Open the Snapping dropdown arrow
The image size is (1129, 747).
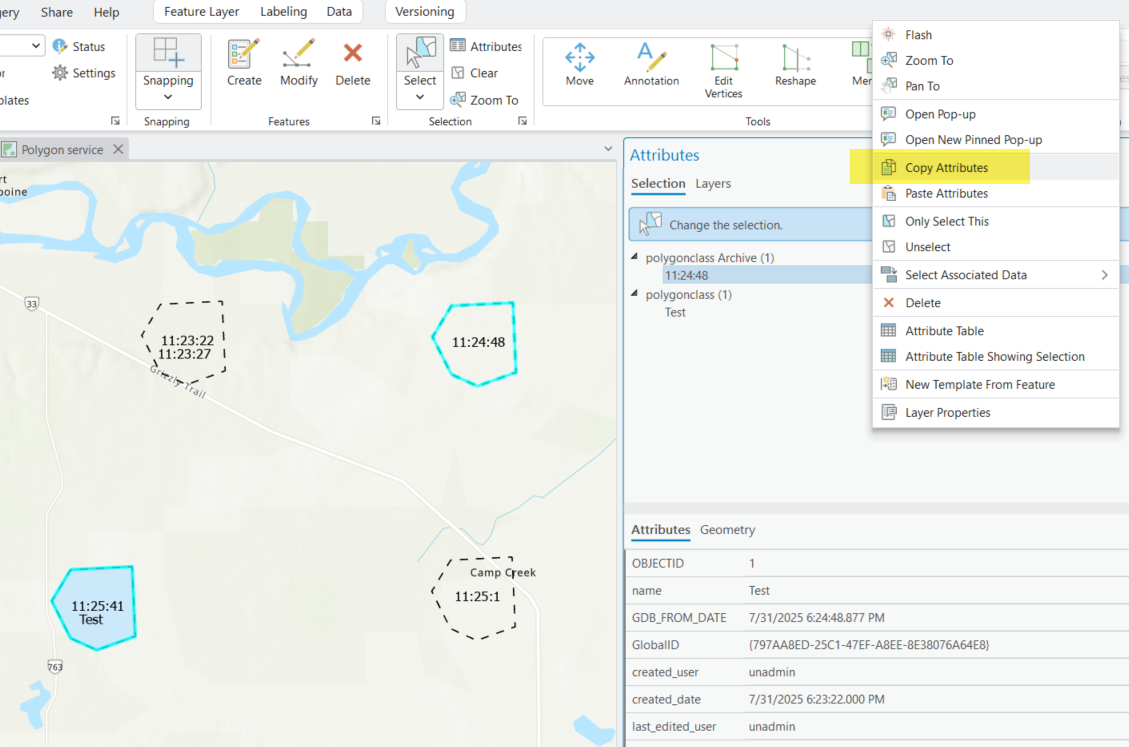click(168, 98)
